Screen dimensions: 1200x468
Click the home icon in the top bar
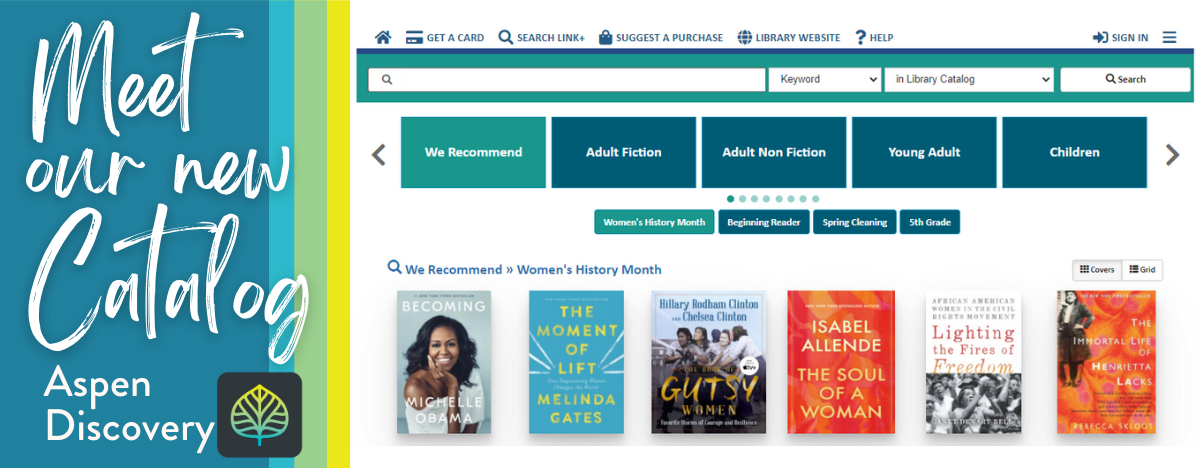tap(382, 38)
